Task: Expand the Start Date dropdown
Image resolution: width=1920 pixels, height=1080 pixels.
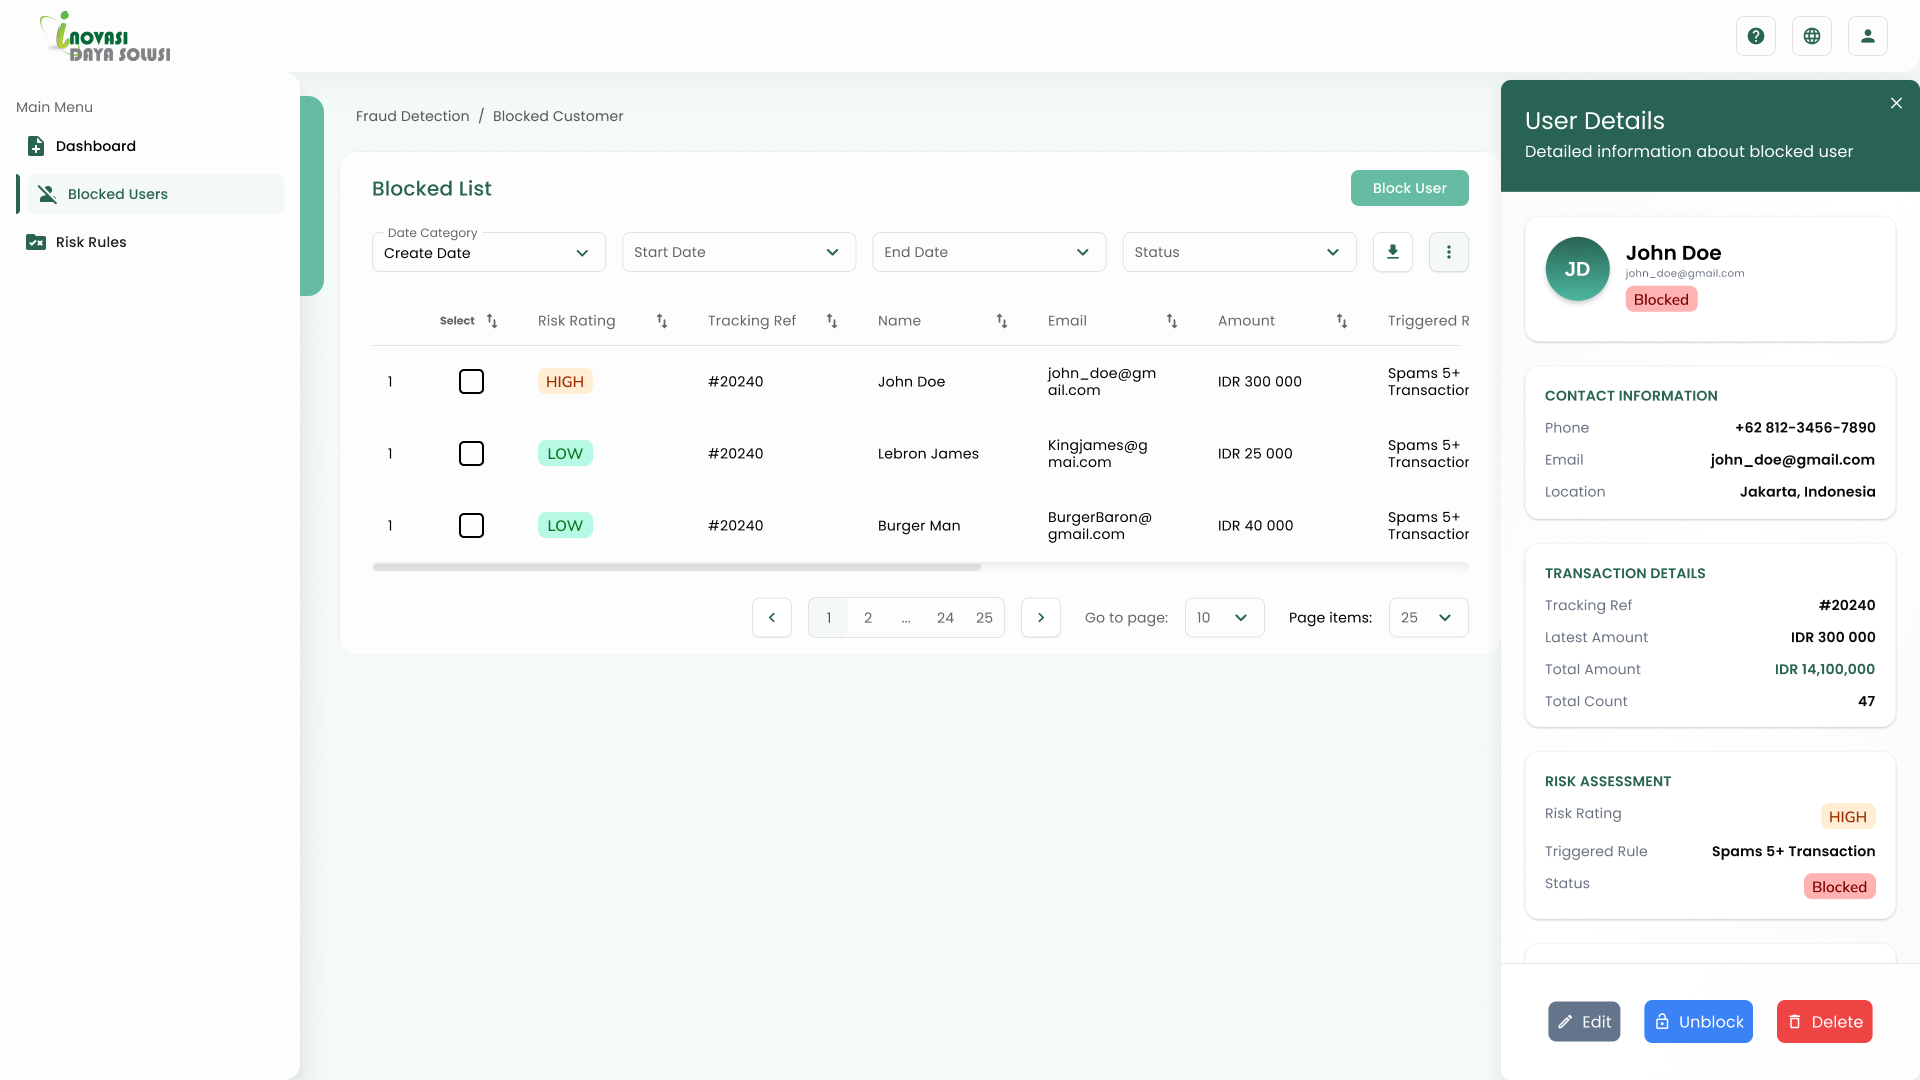Action: click(x=738, y=252)
